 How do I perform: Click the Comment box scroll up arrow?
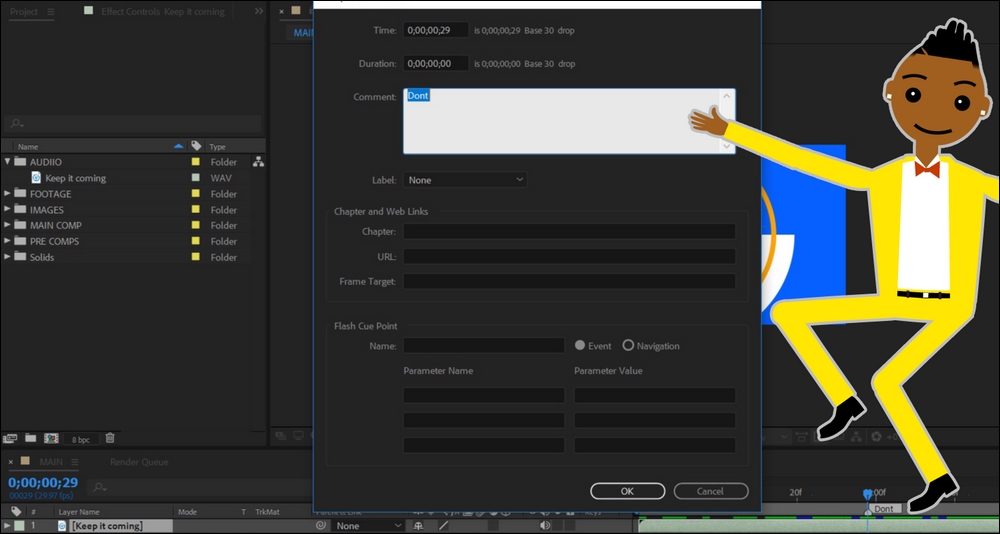(727, 96)
